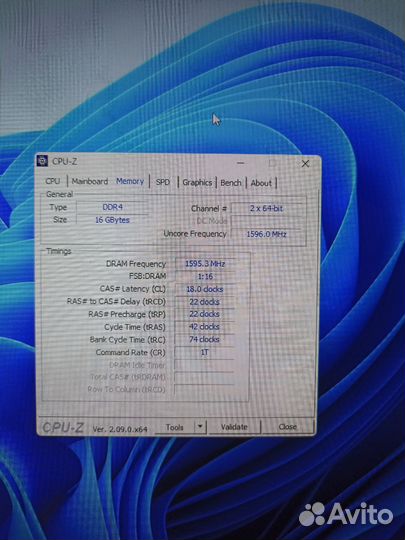This screenshot has height=540, width=405.
Task: Open the SPD tab
Action: [163, 182]
